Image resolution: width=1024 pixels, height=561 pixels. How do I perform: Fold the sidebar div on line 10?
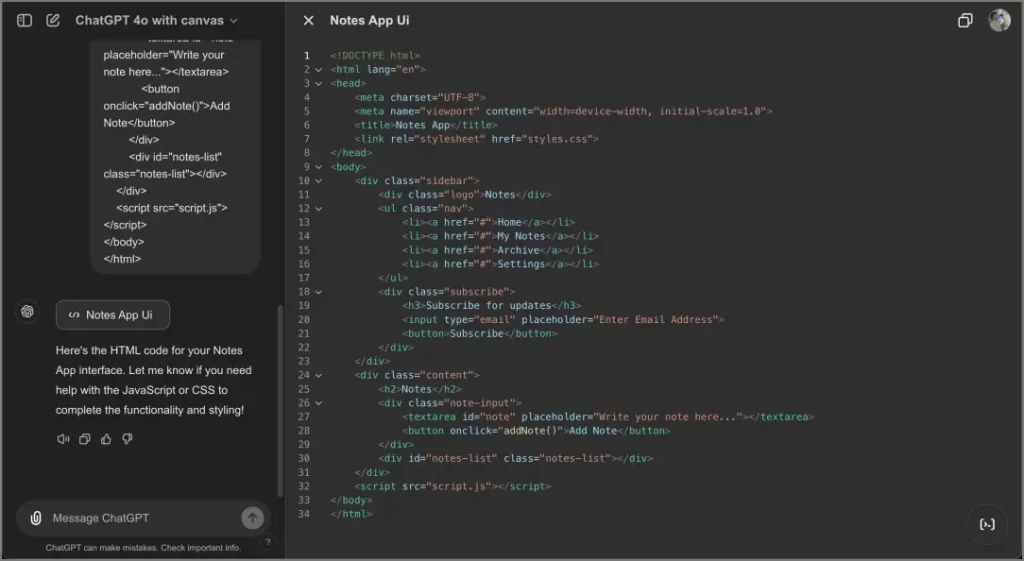coord(319,181)
